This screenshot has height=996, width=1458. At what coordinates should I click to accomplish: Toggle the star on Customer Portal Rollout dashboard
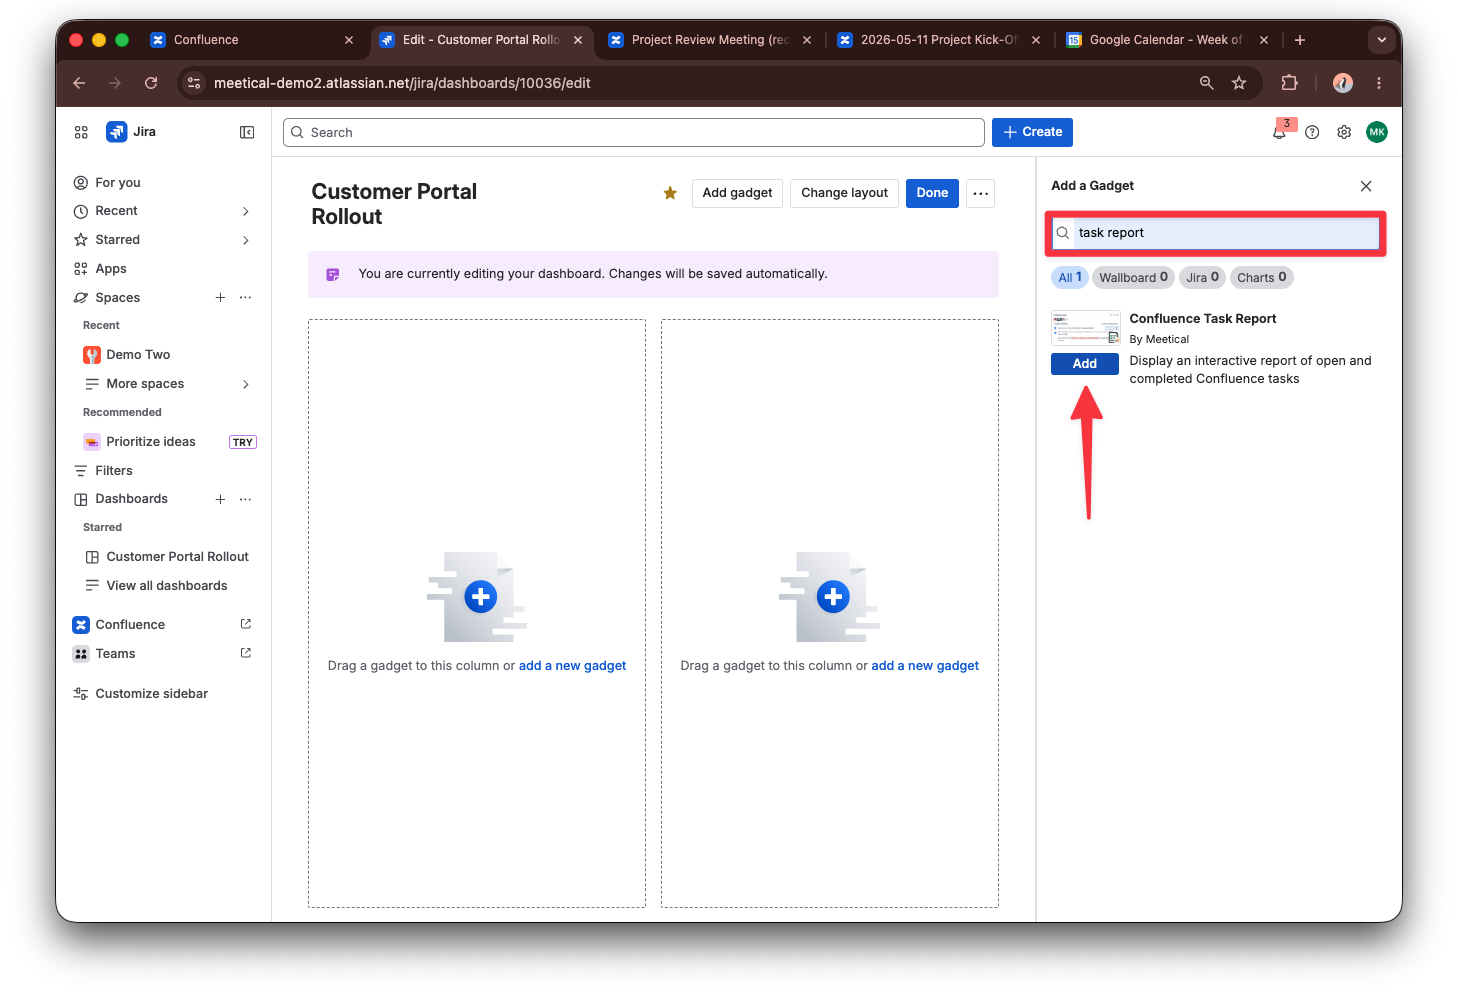coord(670,193)
